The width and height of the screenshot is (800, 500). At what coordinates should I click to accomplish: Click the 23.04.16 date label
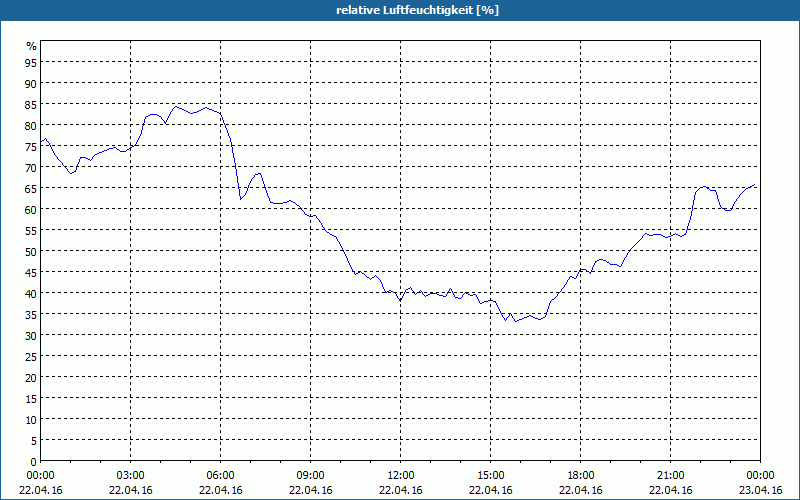point(760,490)
